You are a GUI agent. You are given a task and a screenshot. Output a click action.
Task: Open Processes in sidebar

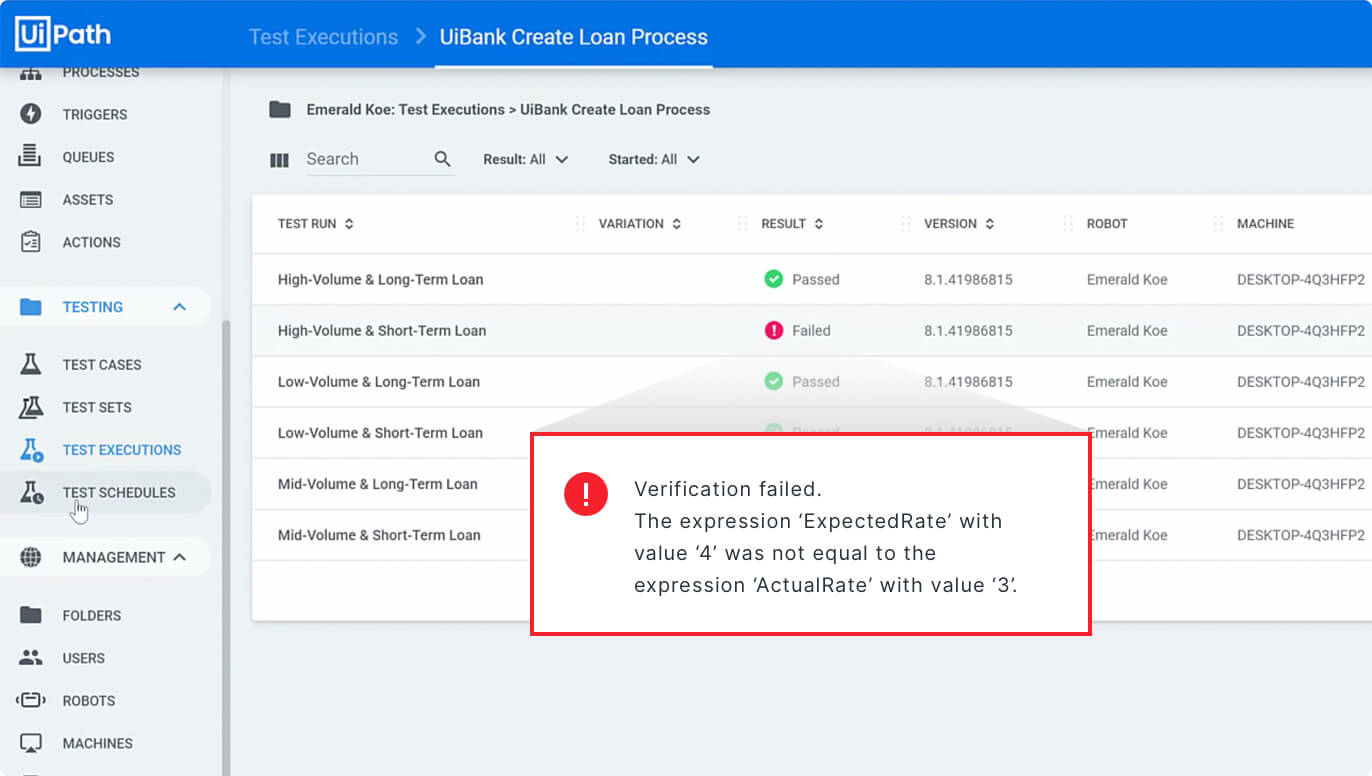point(101,72)
